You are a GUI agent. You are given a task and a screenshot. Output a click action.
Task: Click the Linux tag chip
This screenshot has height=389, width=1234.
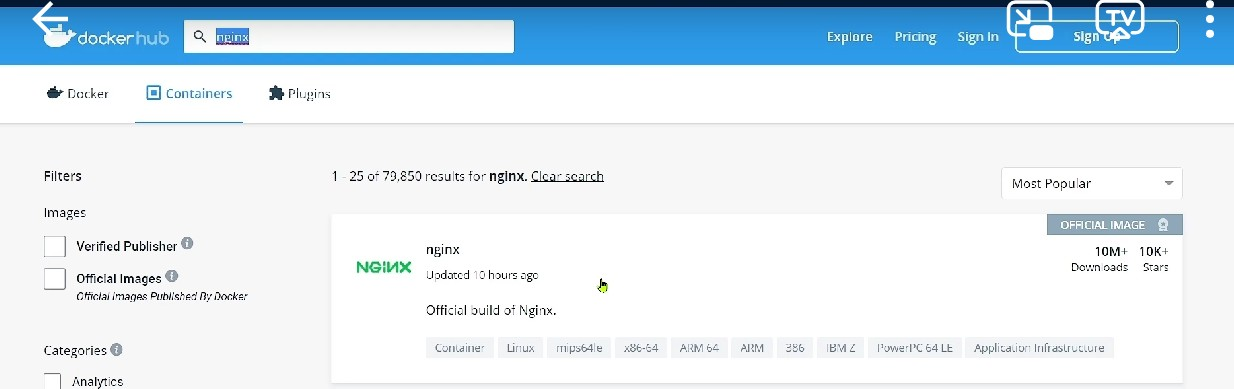[x=520, y=348]
